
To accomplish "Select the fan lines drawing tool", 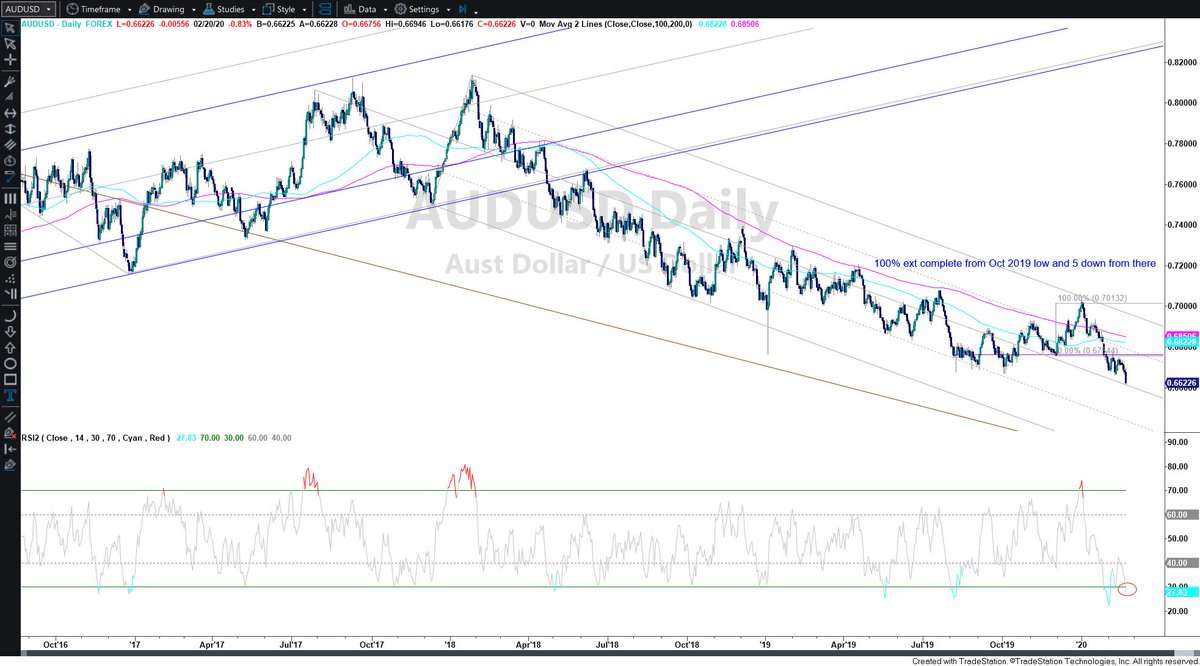I will 11,97.
